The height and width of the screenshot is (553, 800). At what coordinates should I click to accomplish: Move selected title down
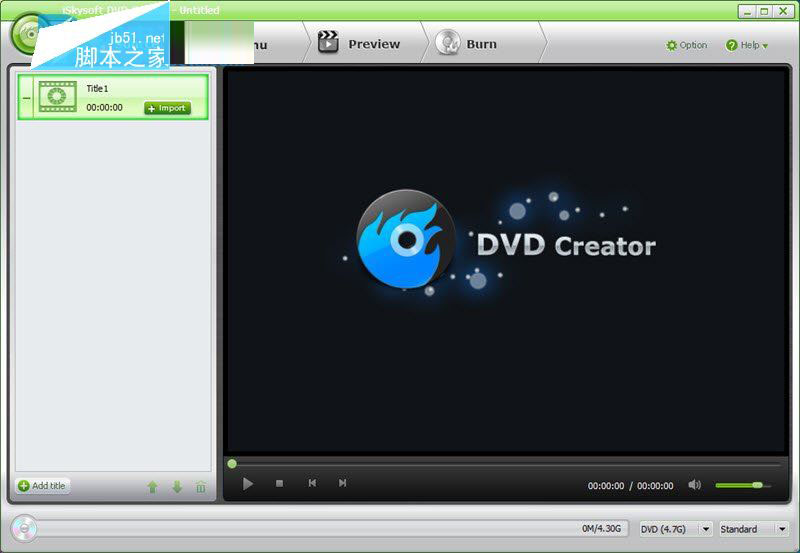point(177,487)
